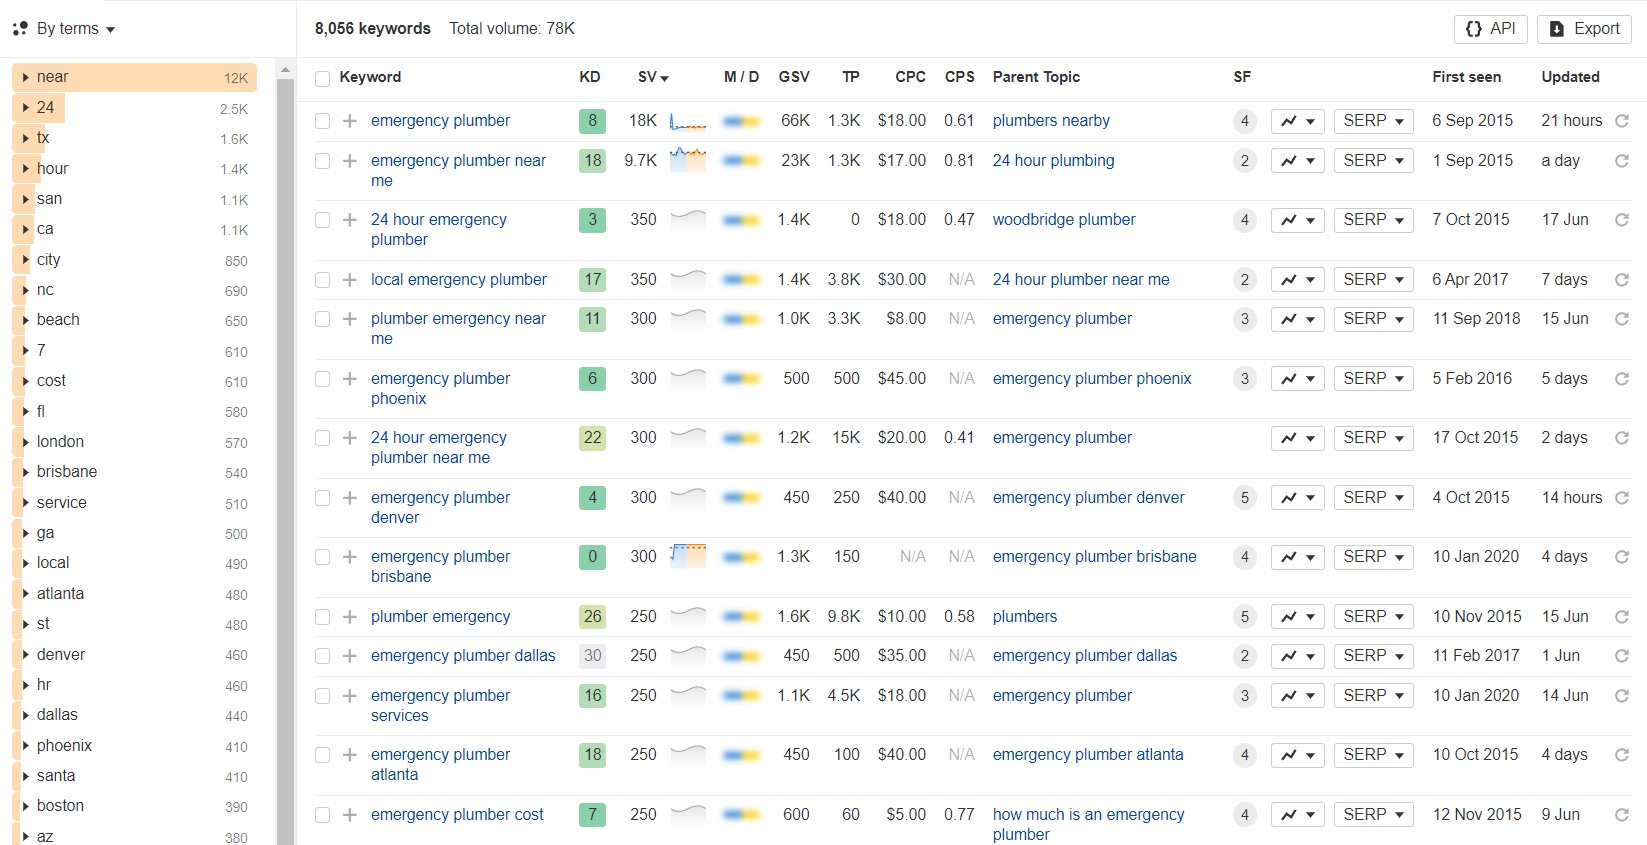
Task: Select the emergency plumber atlanta checkbox
Action: click(322, 755)
